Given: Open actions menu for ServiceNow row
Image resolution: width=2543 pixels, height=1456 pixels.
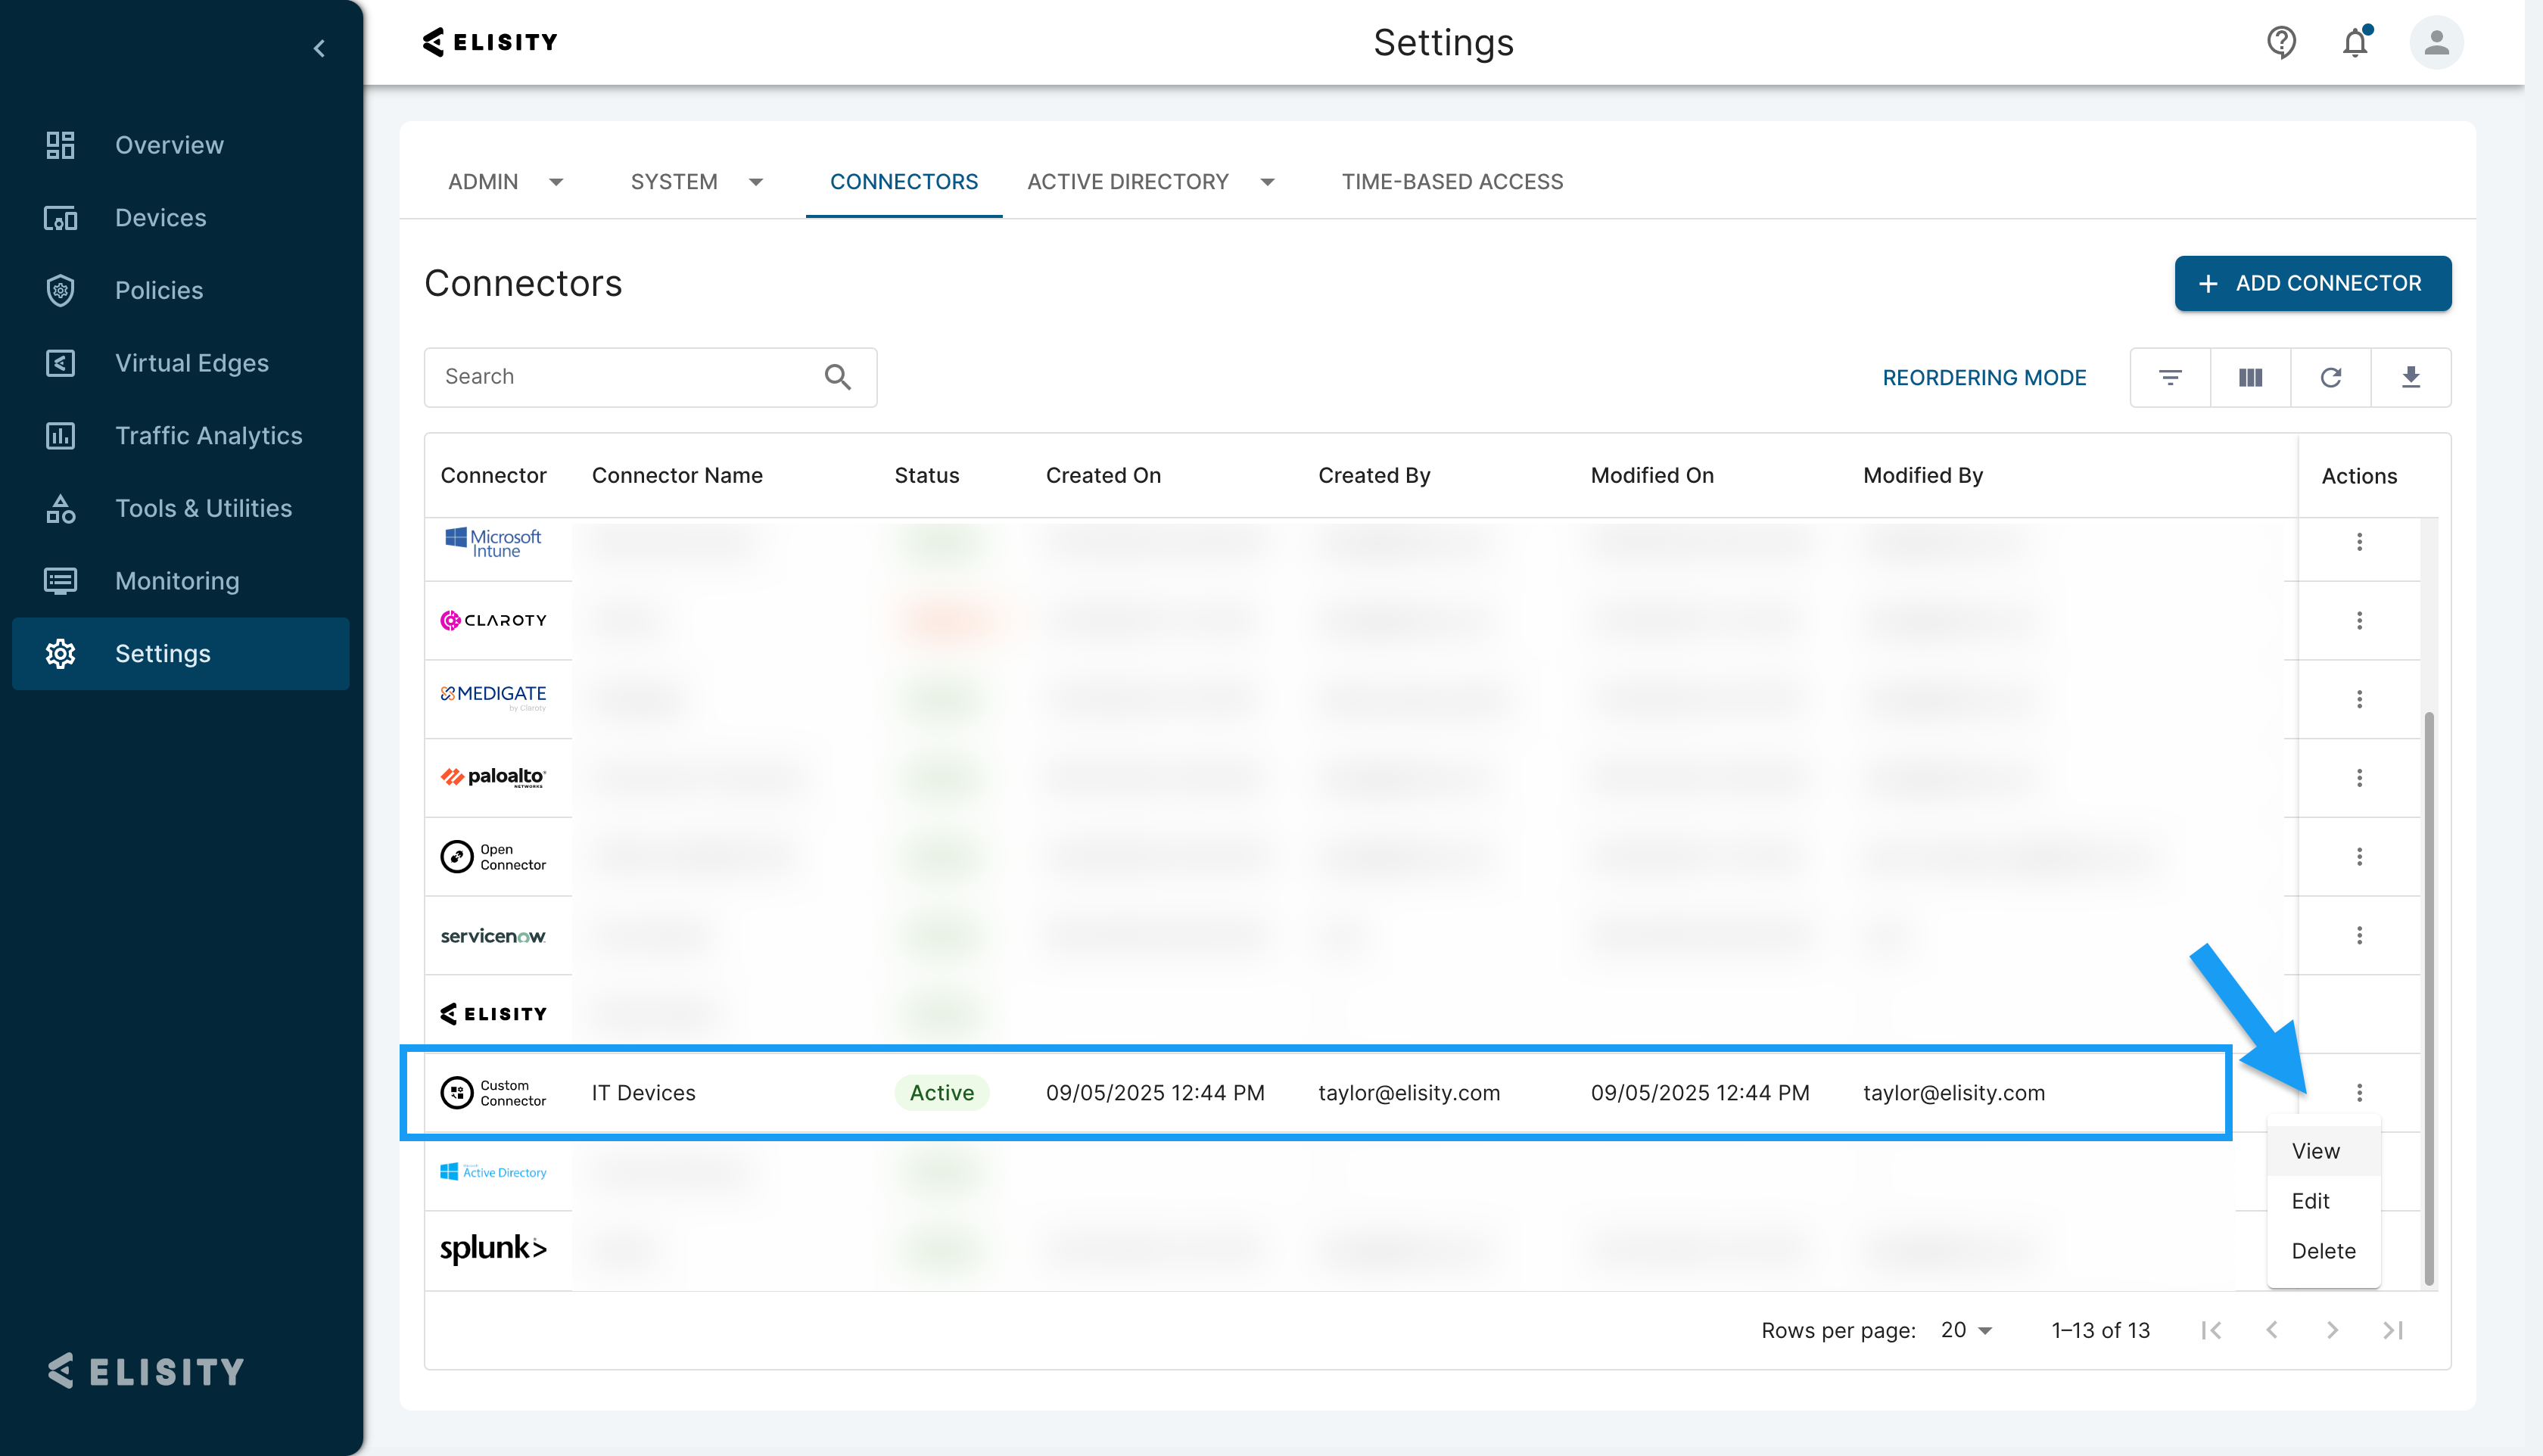Looking at the screenshot, I should pyautogui.click(x=2359, y=936).
